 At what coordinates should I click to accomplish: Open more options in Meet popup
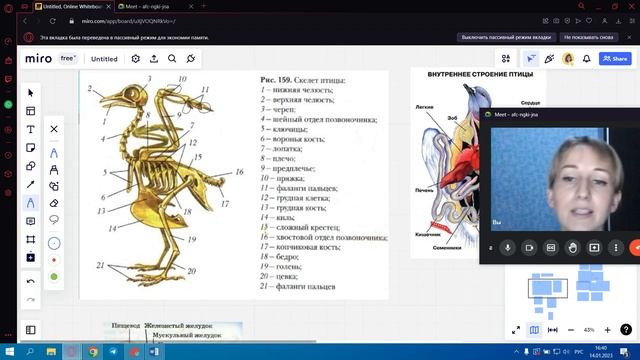(616, 248)
